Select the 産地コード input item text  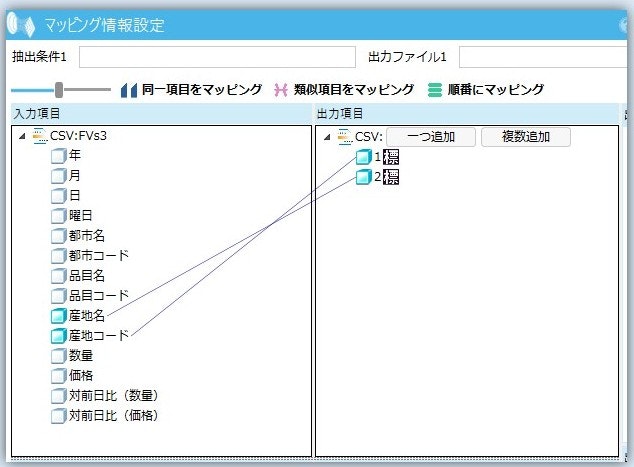point(99,336)
